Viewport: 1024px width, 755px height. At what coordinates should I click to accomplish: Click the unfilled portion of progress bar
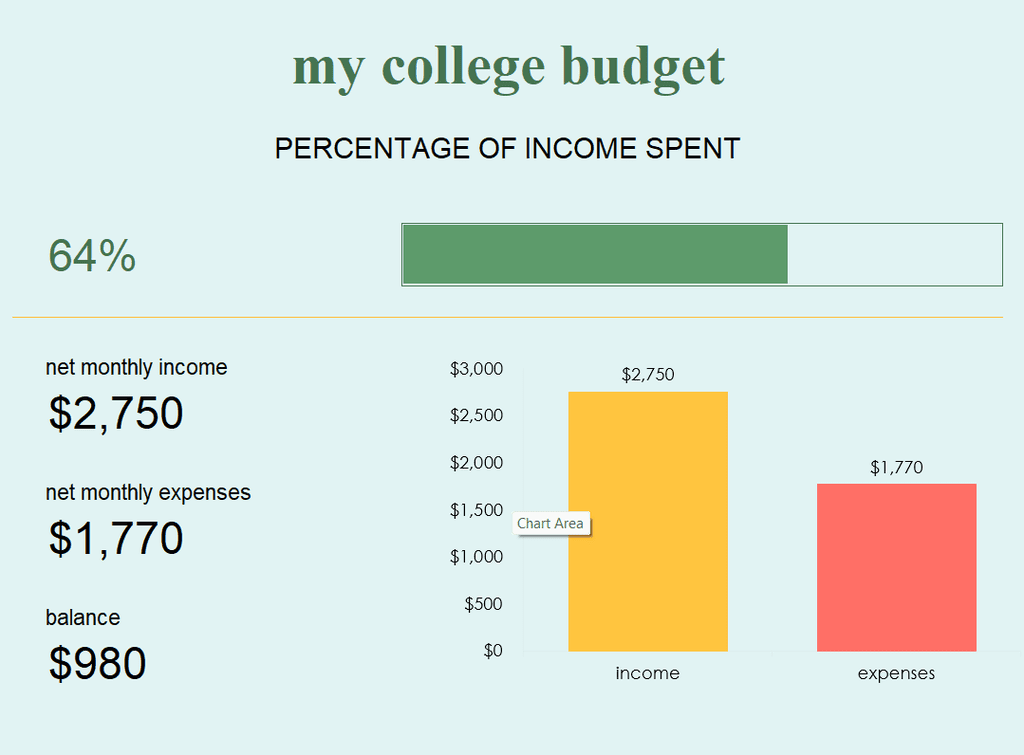pyautogui.click(x=894, y=255)
